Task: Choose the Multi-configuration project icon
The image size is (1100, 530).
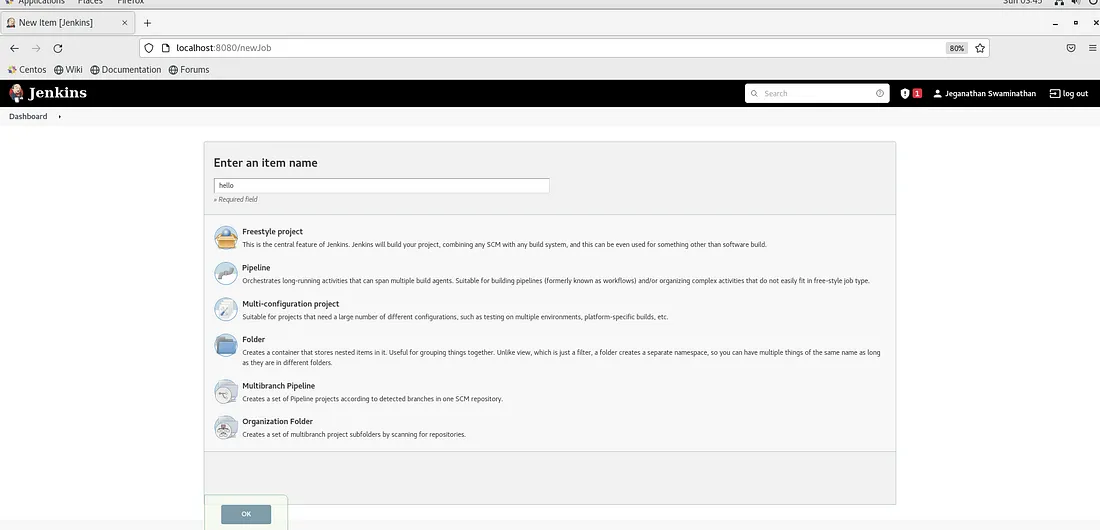Action: (226, 310)
